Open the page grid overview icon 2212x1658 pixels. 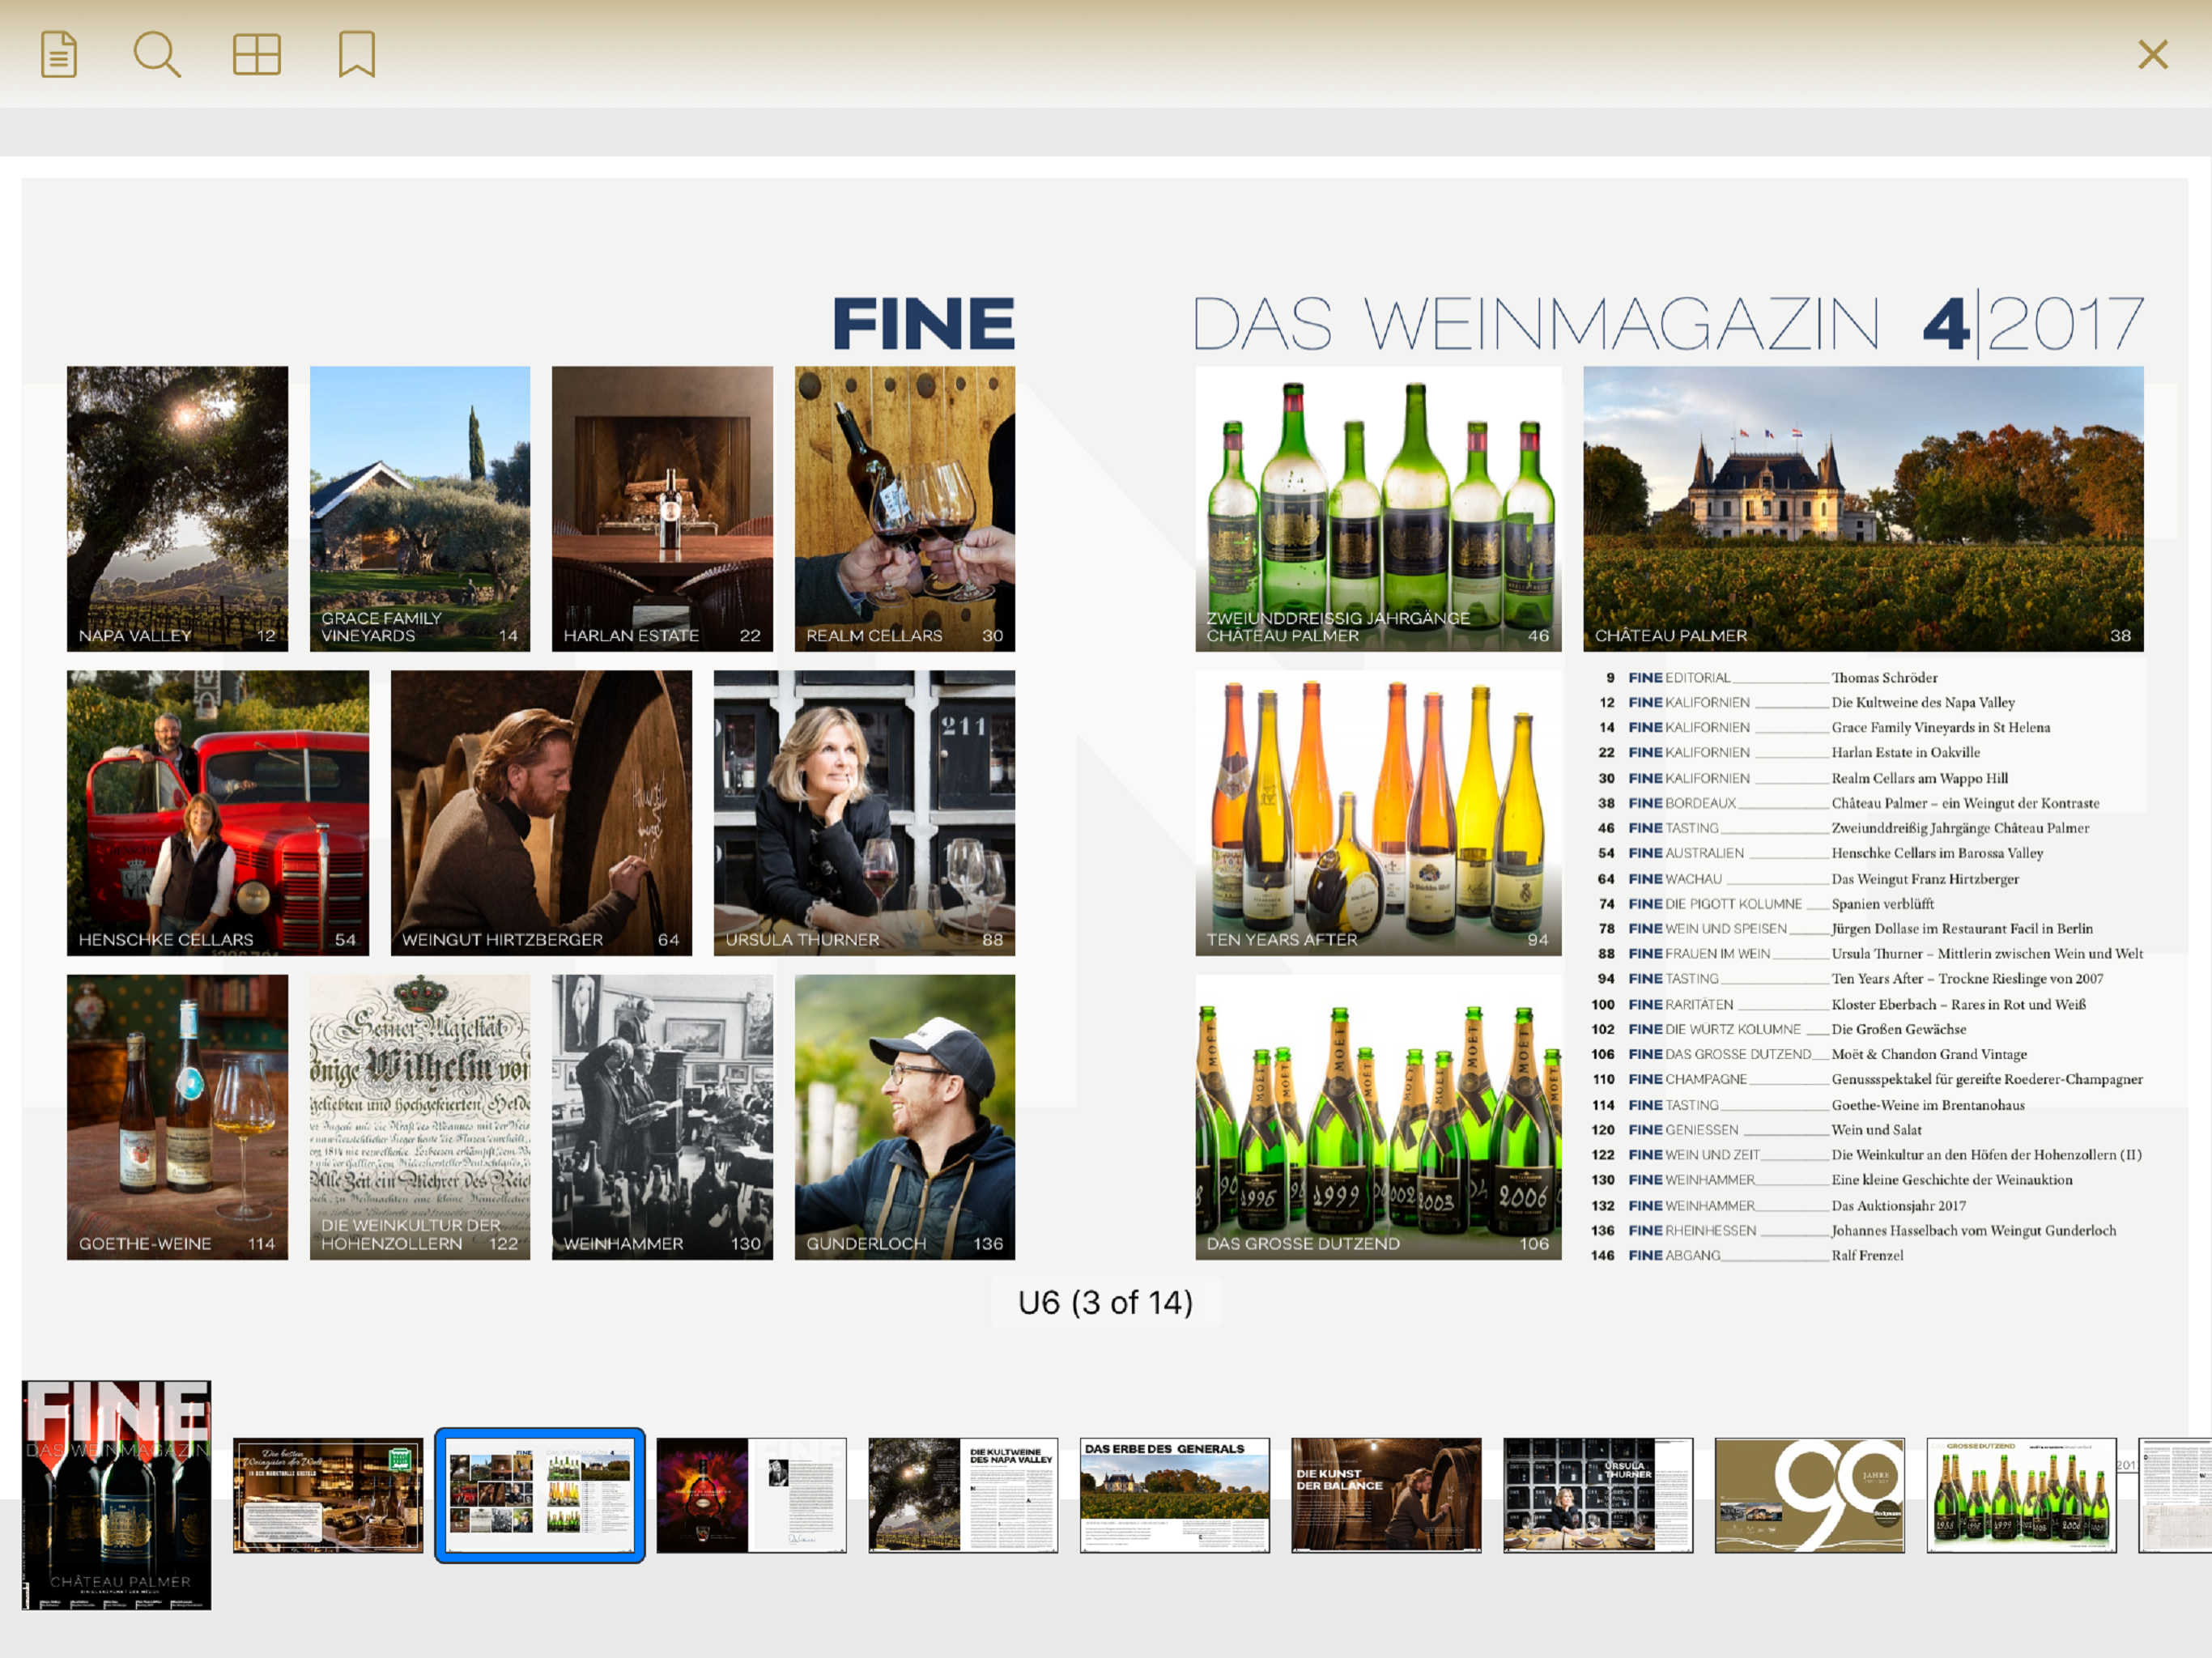coord(257,54)
